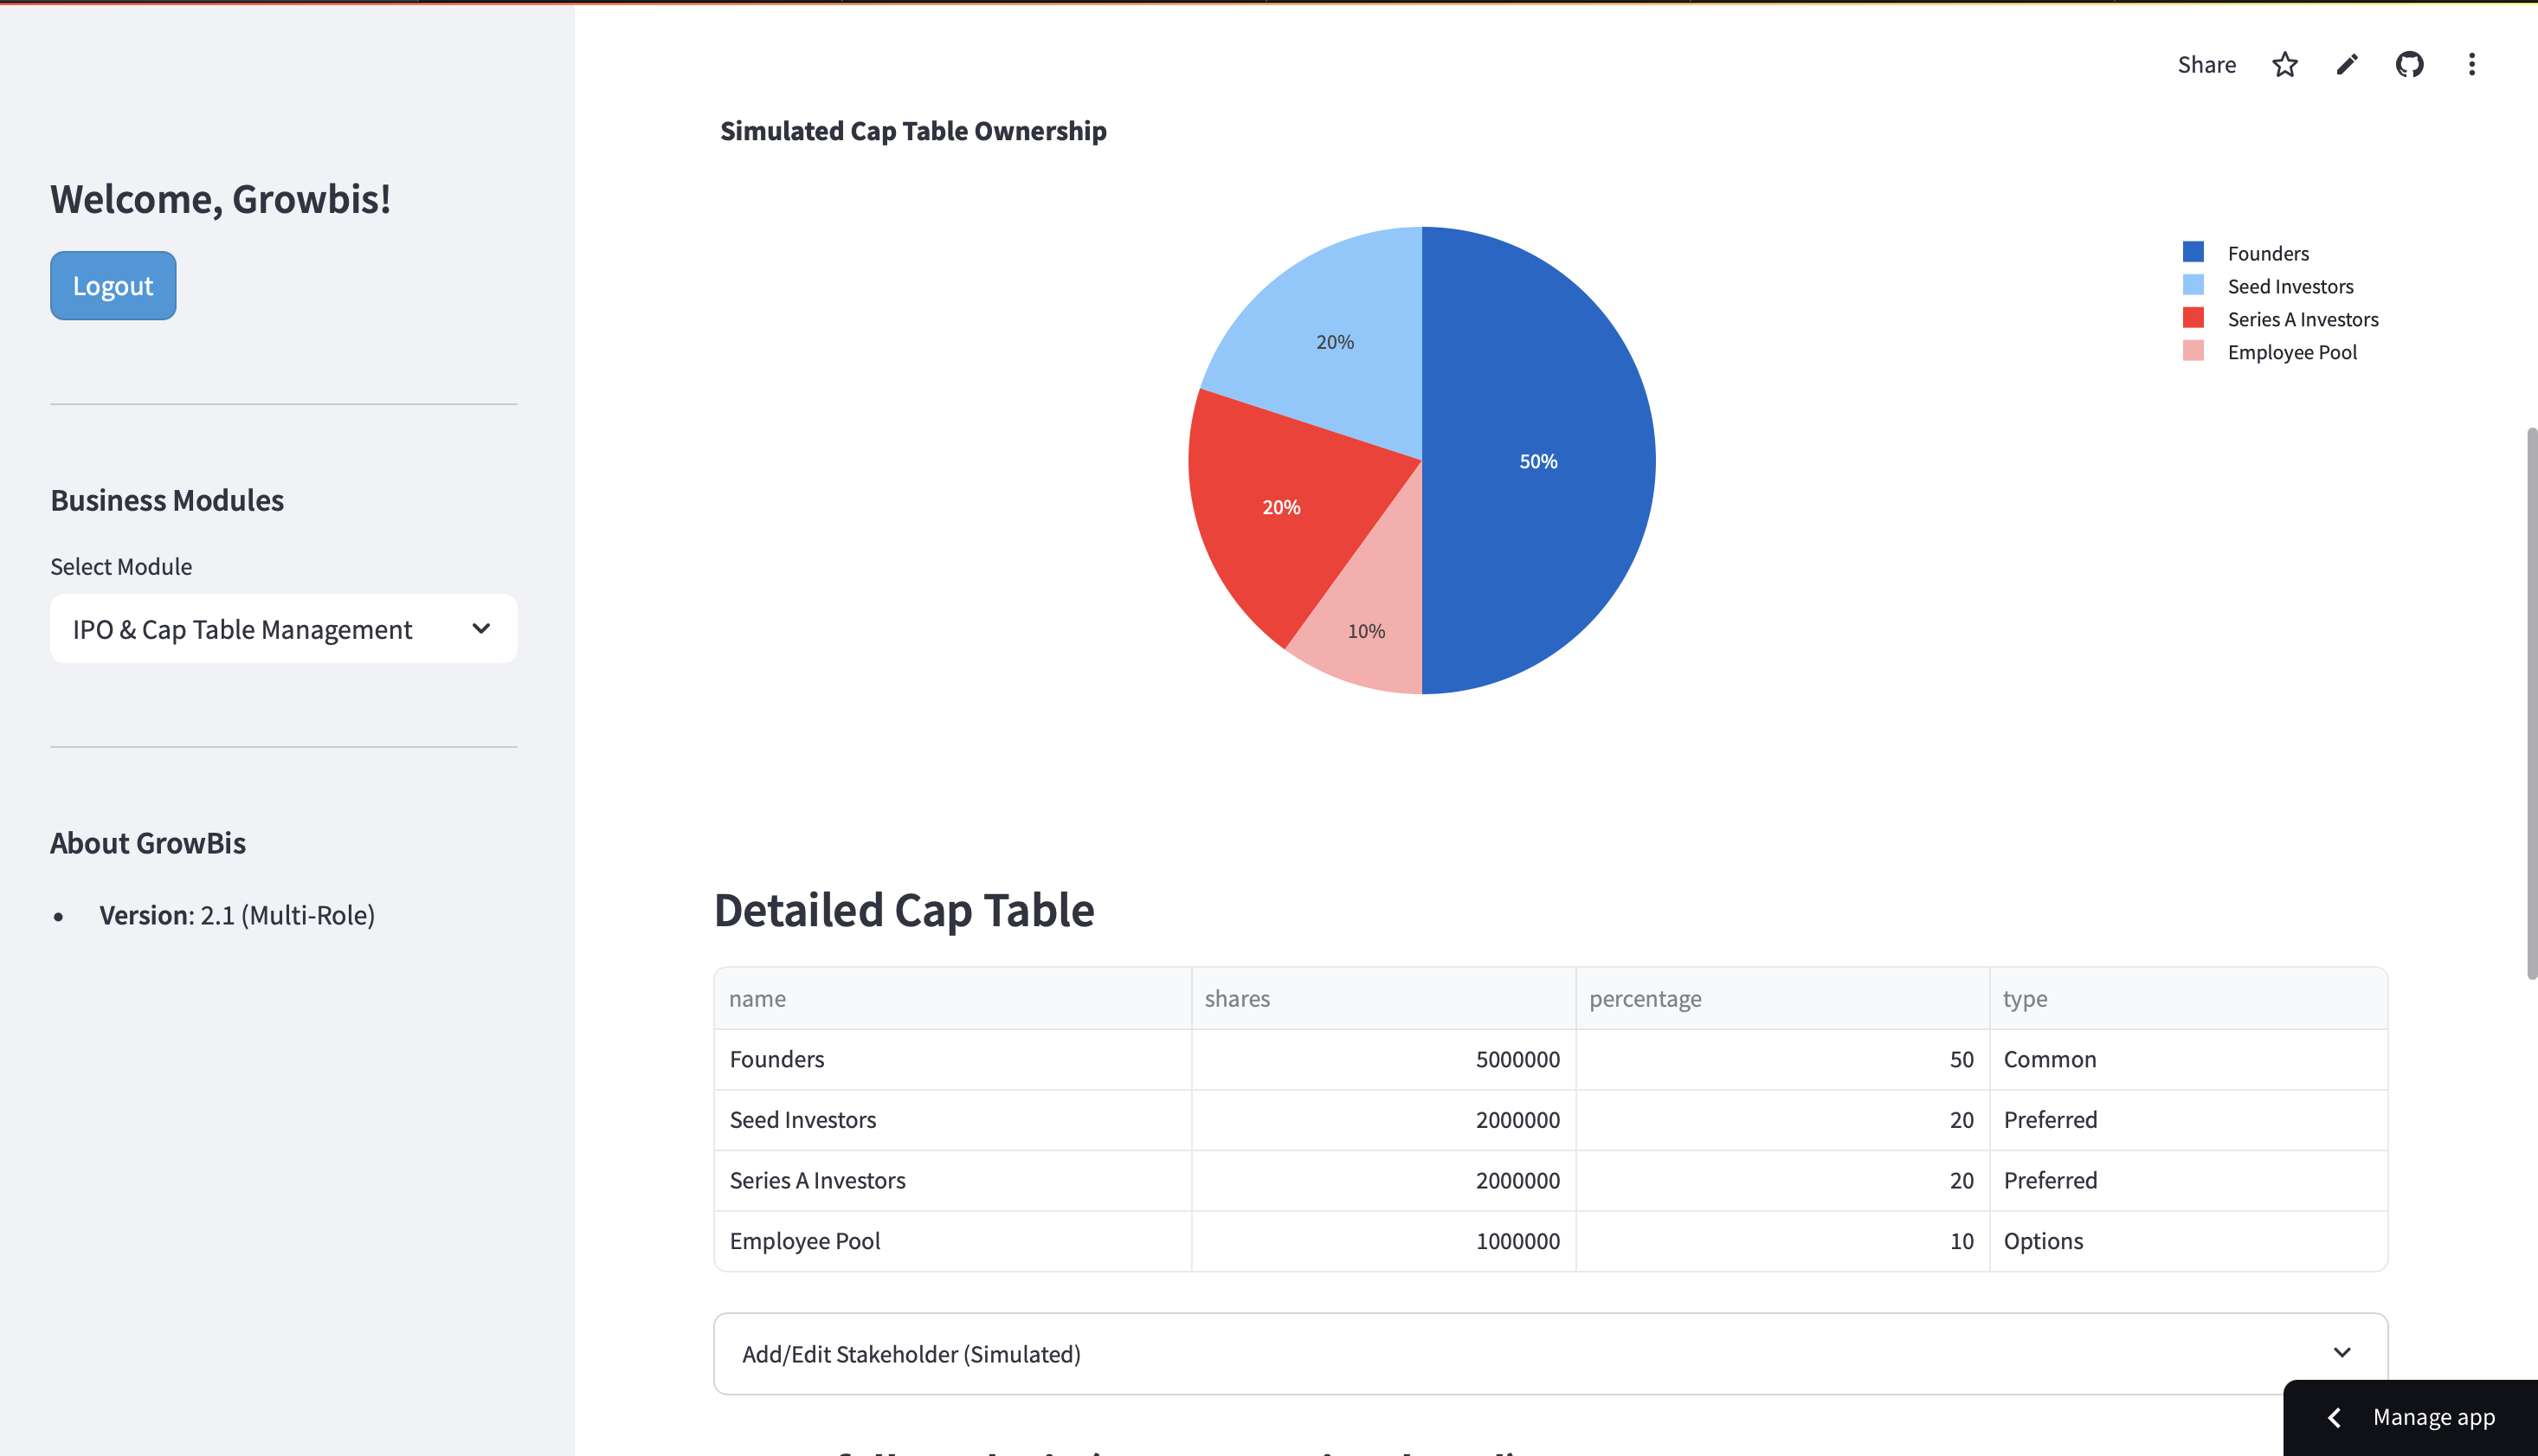The image size is (2538, 1456).
Task: Open the GitHub repository icon
Action: [x=2409, y=65]
